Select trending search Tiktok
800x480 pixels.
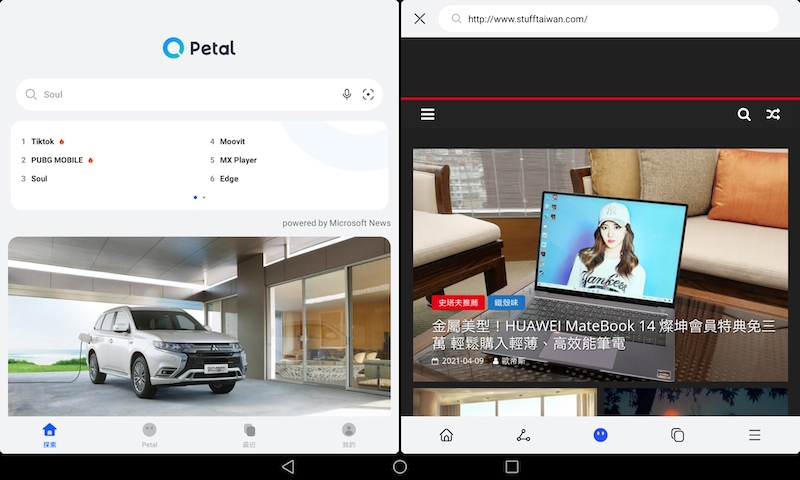[x=42, y=141]
